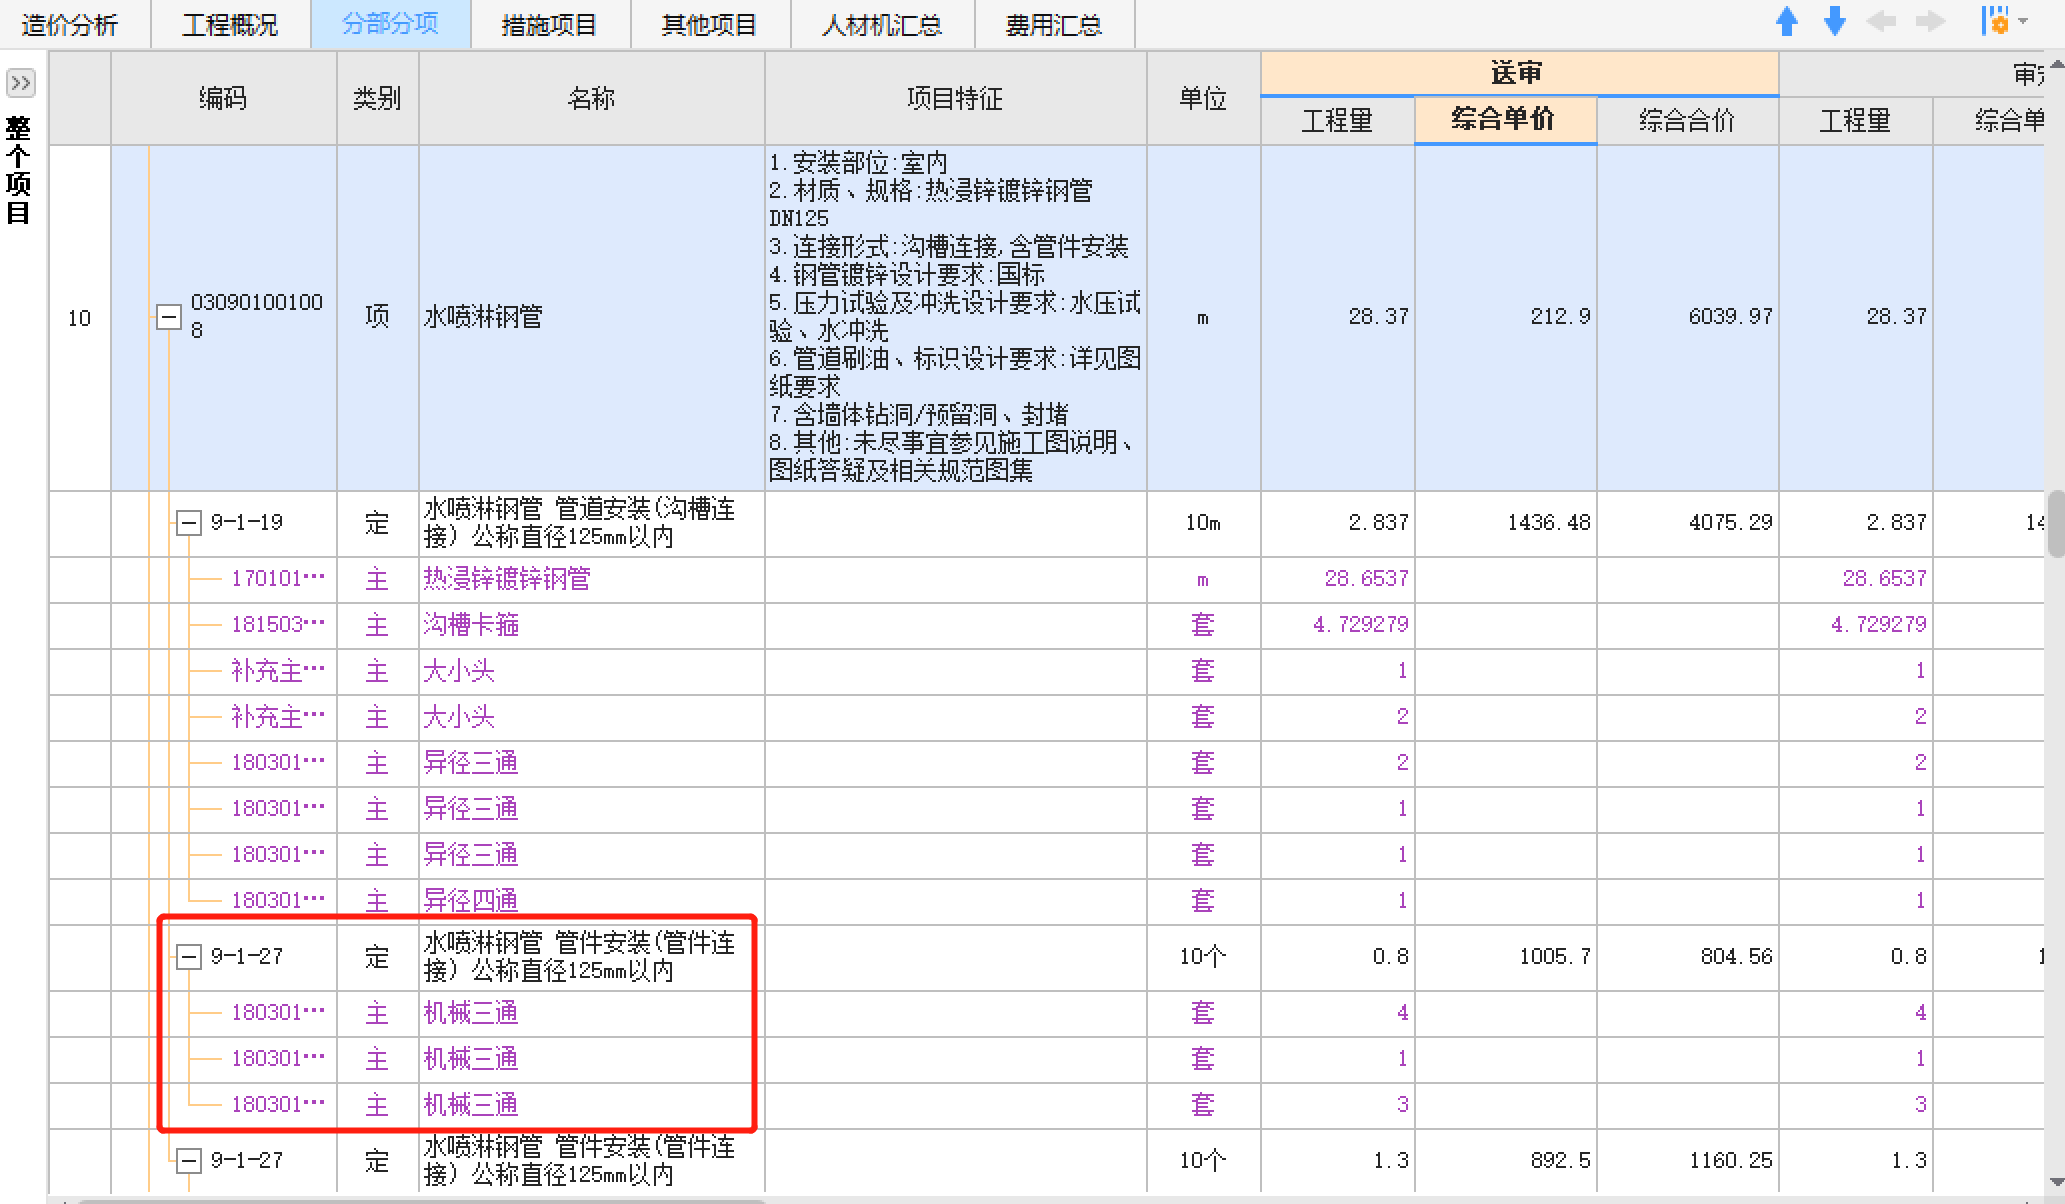Screen dimensions: 2065x1204
Task: Click the blue move-down arrow icon
Action: (x=1835, y=22)
